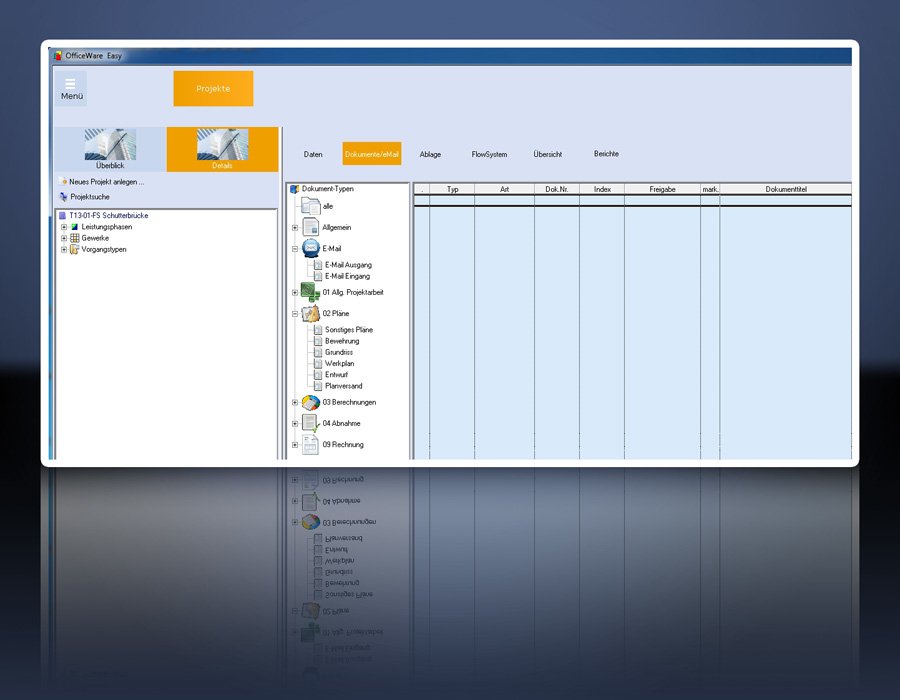This screenshot has width=900, height=700.
Task: Open the Berichte tab
Action: coord(606,154)
